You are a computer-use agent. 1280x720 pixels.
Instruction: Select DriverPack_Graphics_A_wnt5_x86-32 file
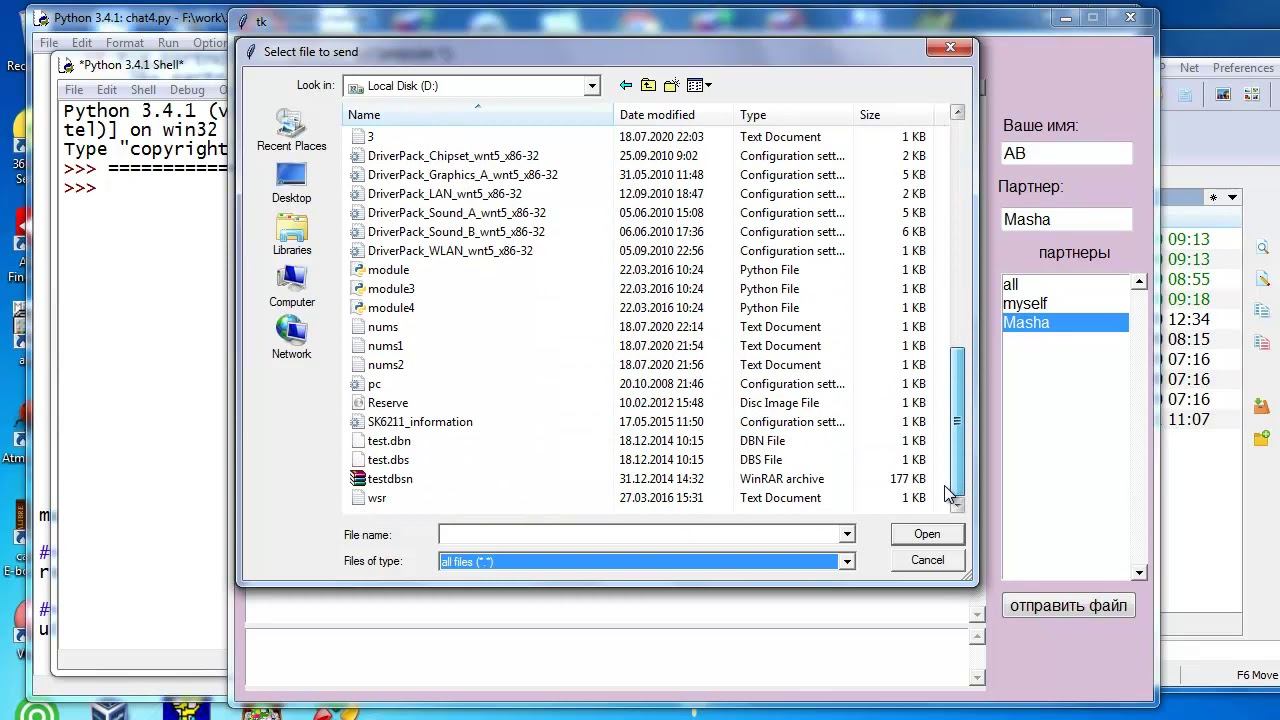pos(462,175)
